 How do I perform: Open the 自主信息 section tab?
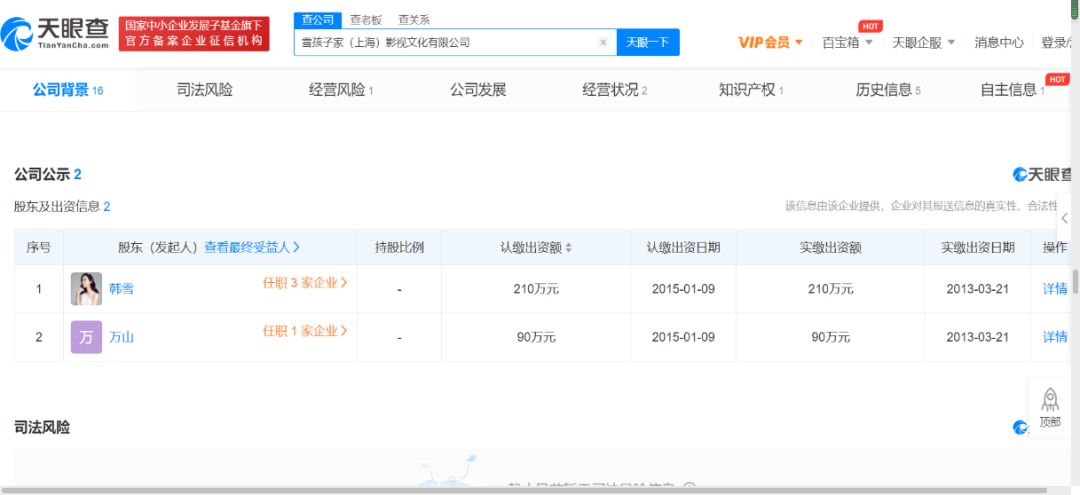pyautogui.click(x=1012, y=89)
